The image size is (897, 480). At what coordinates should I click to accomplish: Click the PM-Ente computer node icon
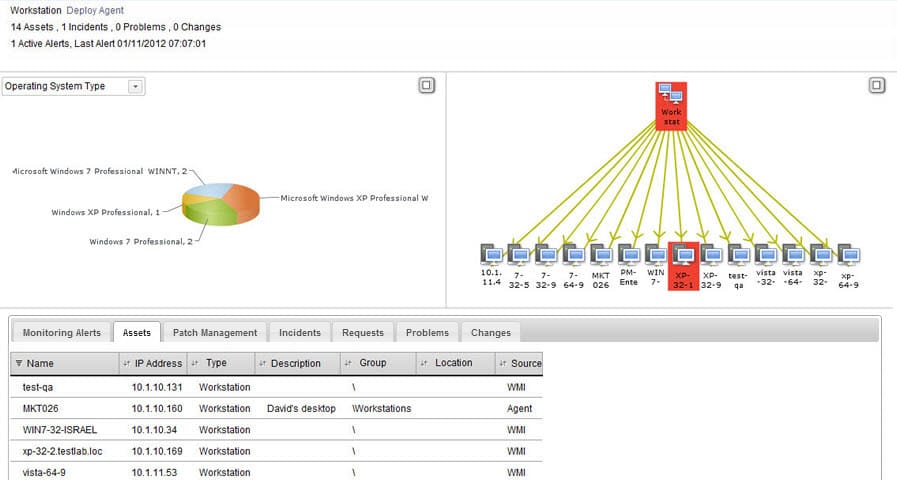tap(628, 254)
